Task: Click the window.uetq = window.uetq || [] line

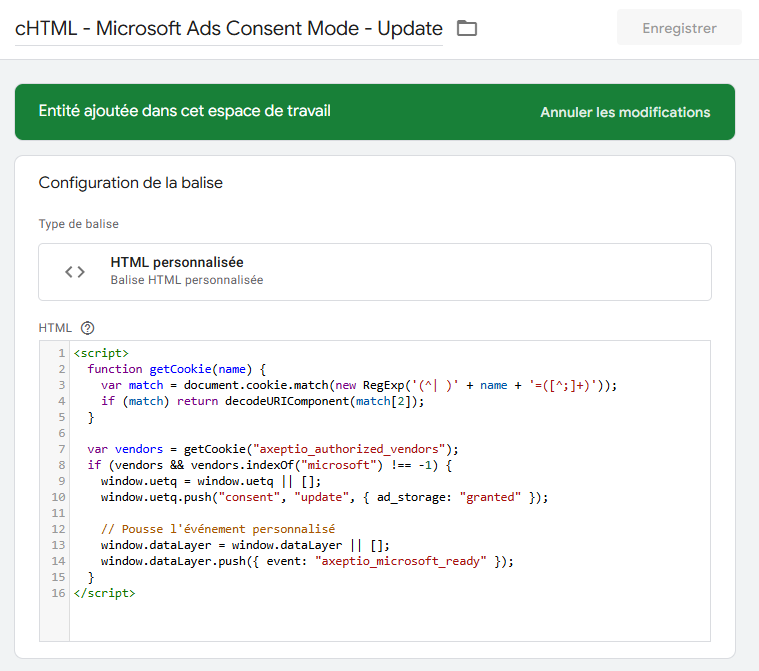Action: point(211,481)
